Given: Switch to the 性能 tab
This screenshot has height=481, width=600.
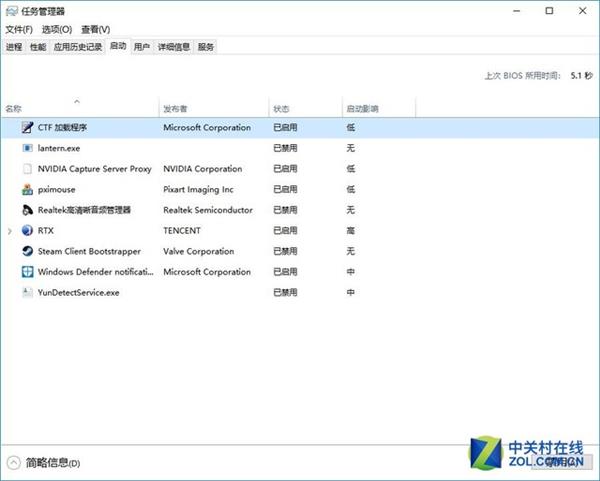Looking at the screenshot, I should tap(38, 47).
